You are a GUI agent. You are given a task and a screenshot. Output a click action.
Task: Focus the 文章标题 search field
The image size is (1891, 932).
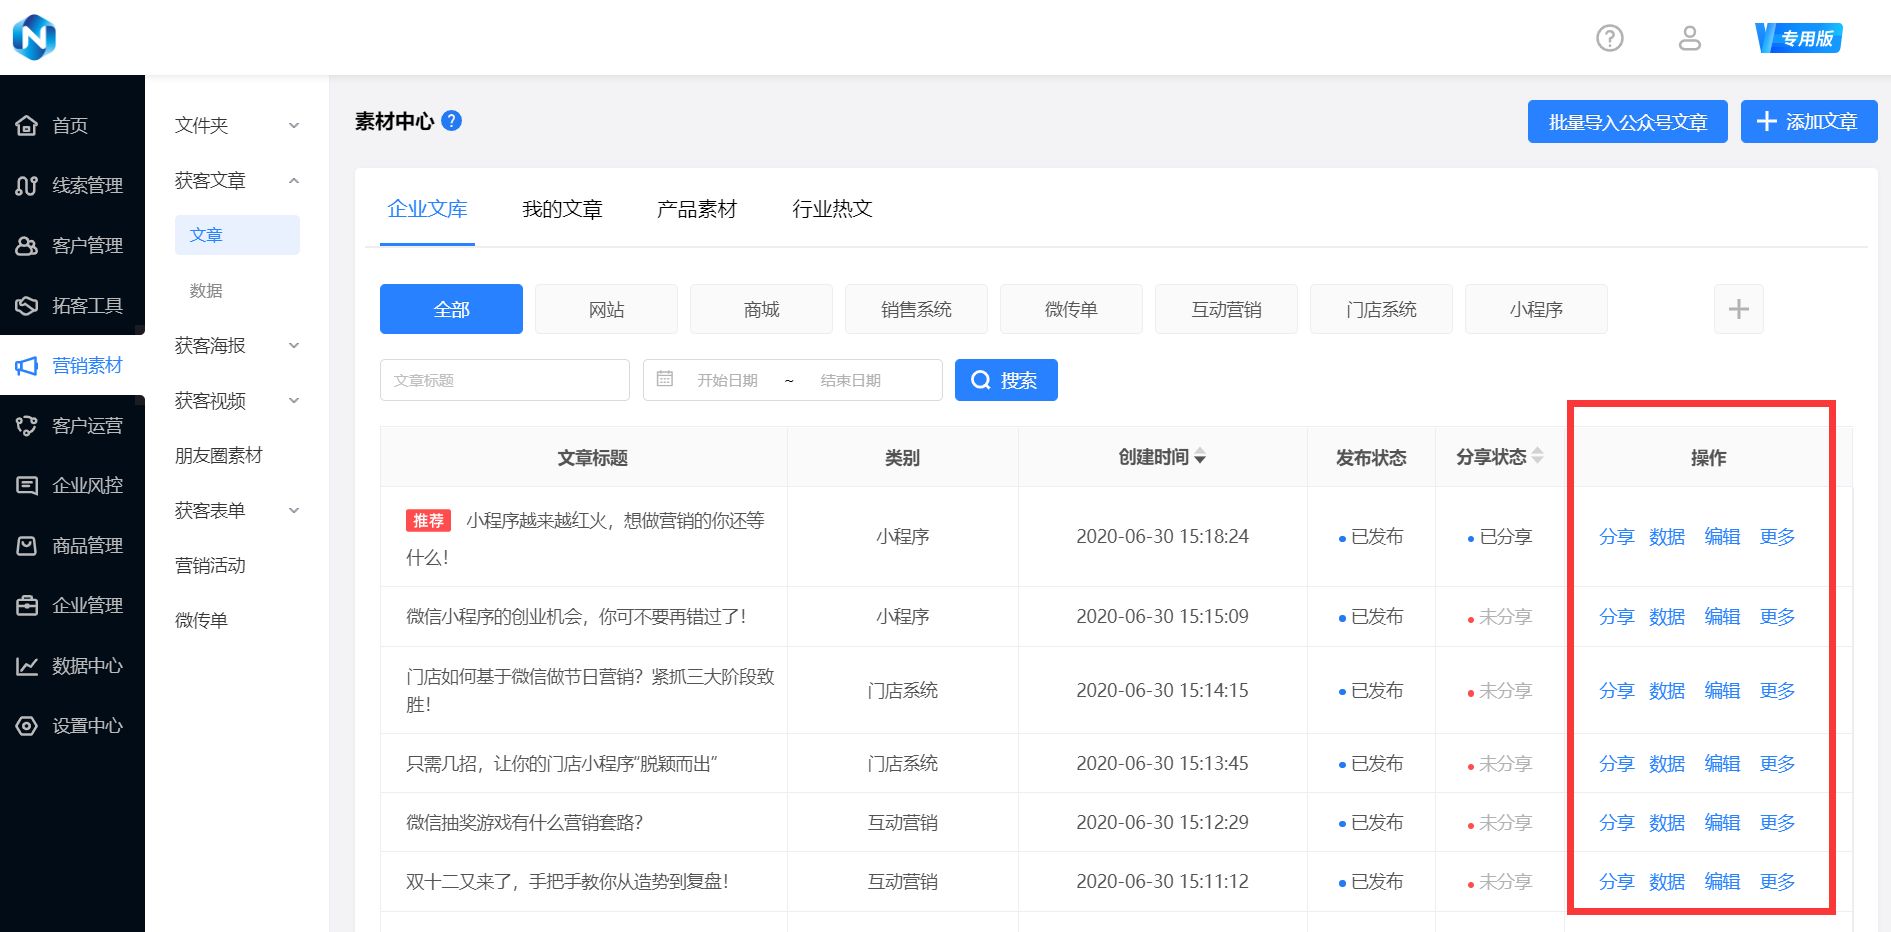coord(505,380)
